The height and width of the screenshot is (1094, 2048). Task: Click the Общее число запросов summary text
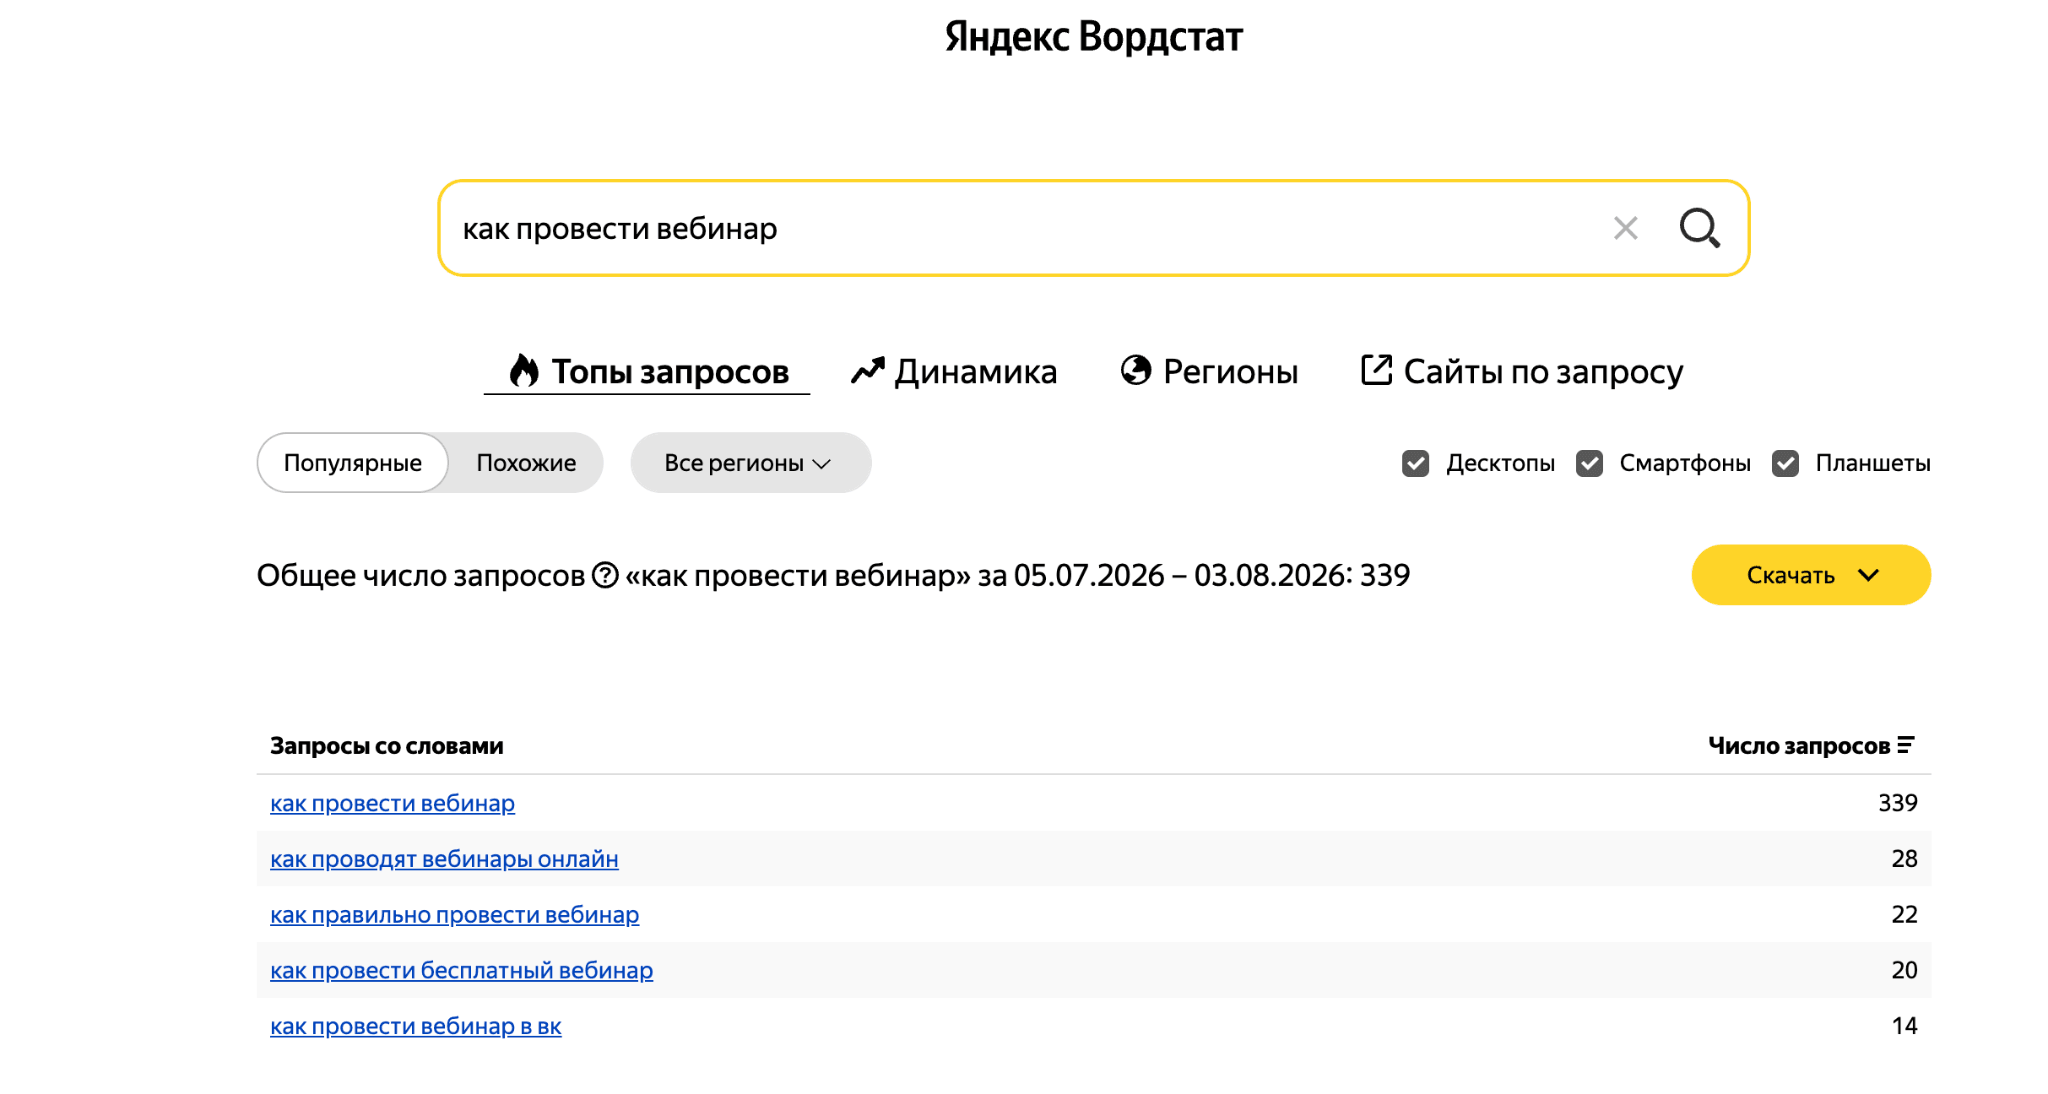click(x=833, y=575)
